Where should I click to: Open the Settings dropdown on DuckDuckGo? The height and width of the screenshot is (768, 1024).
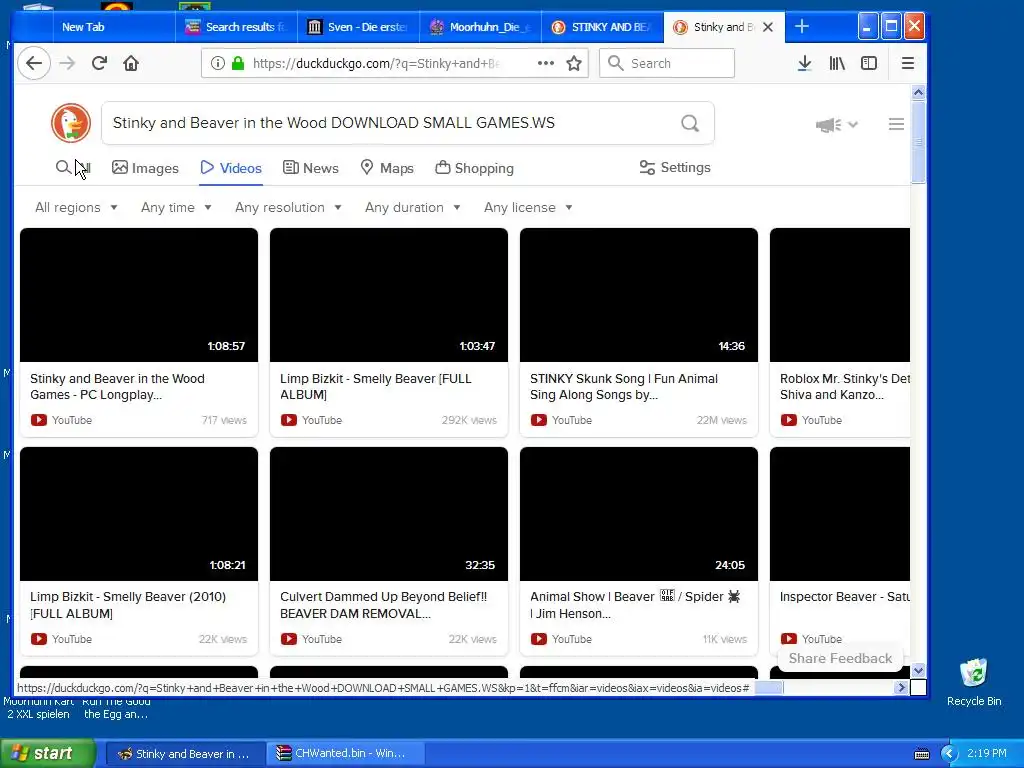tap(675, 168)
